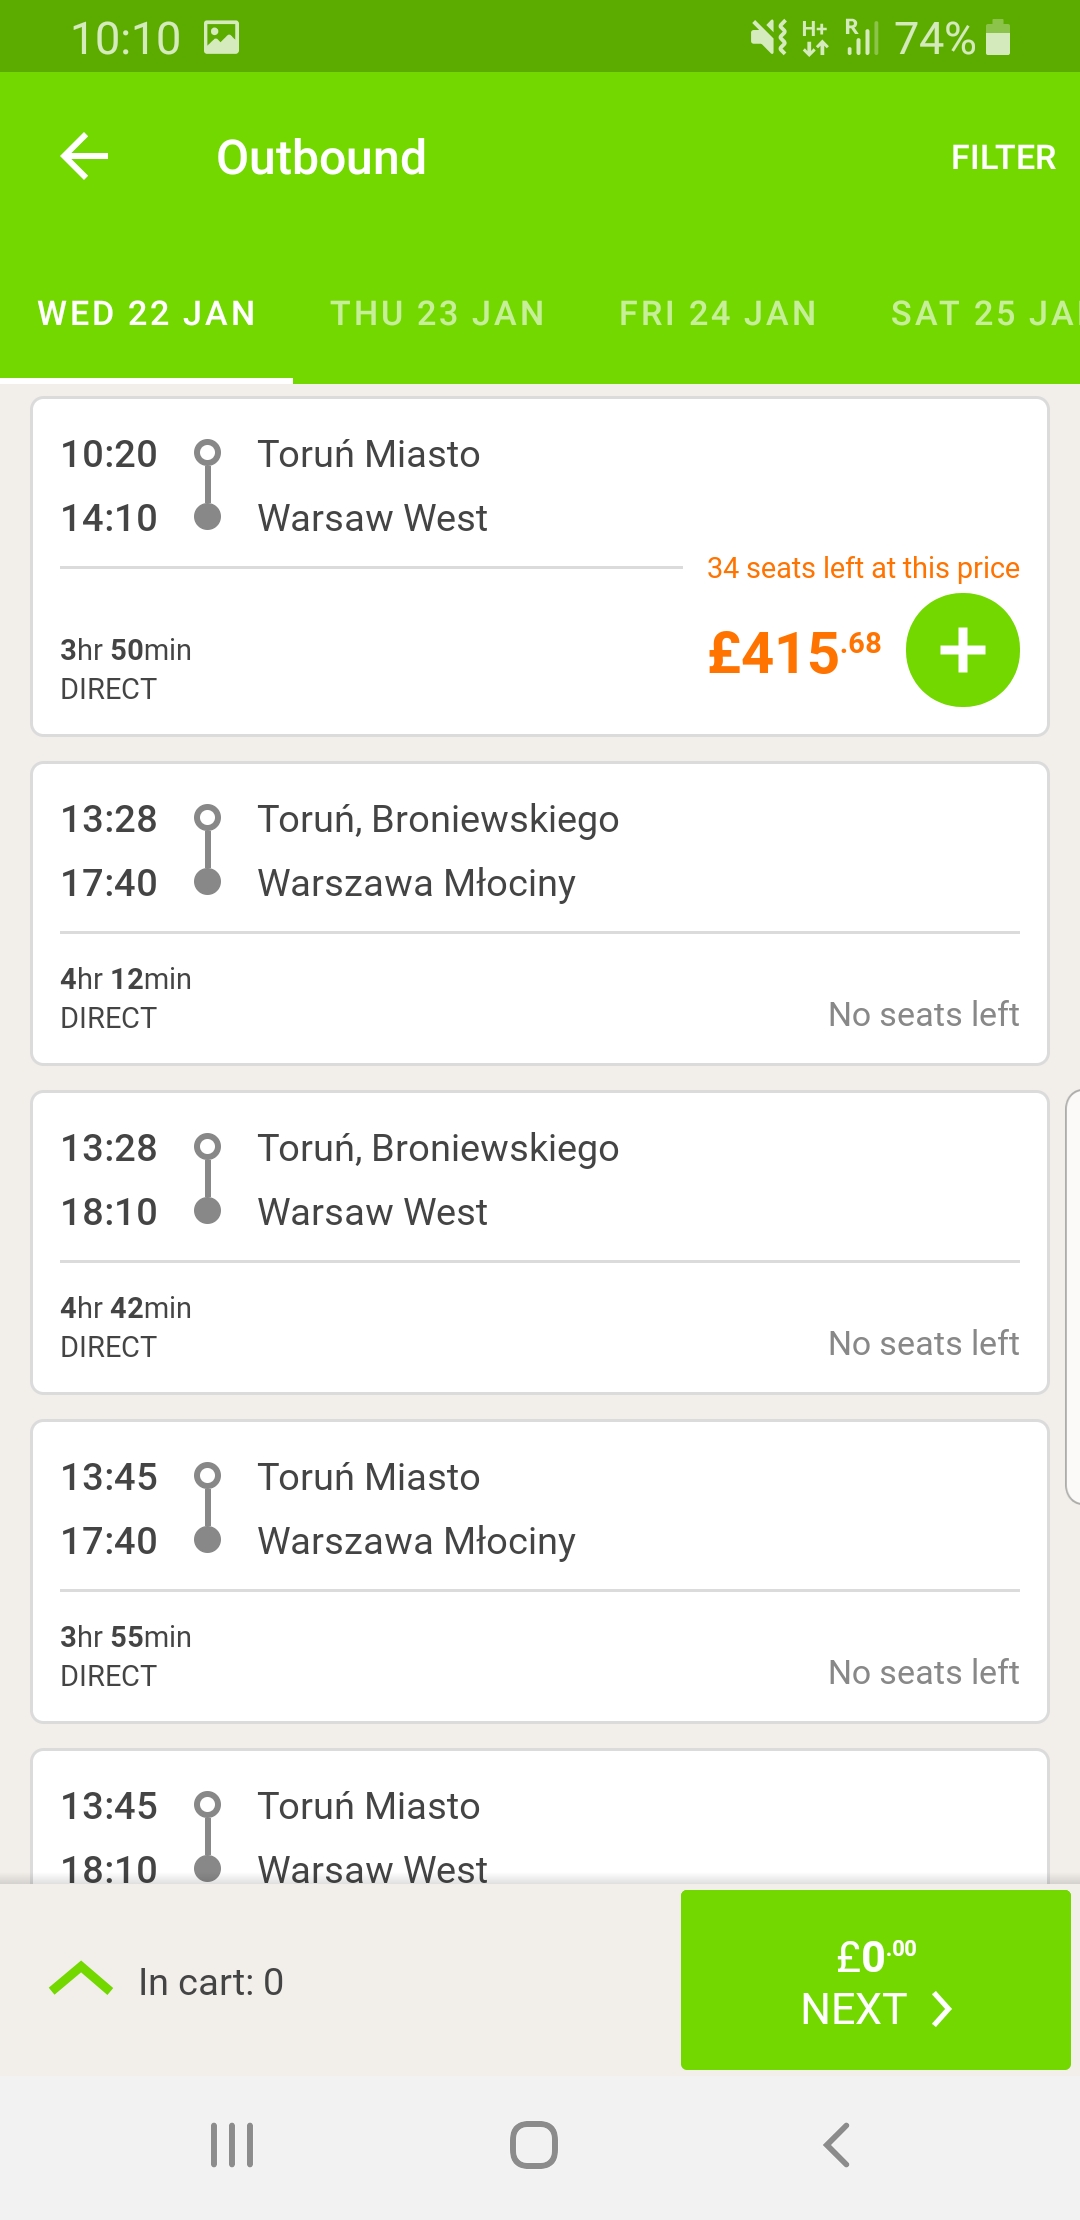Tap the back arrow in the Outbound header
Image resolution: width=1080 pixels, height=2220 pixels.
(x=84, y=157)
